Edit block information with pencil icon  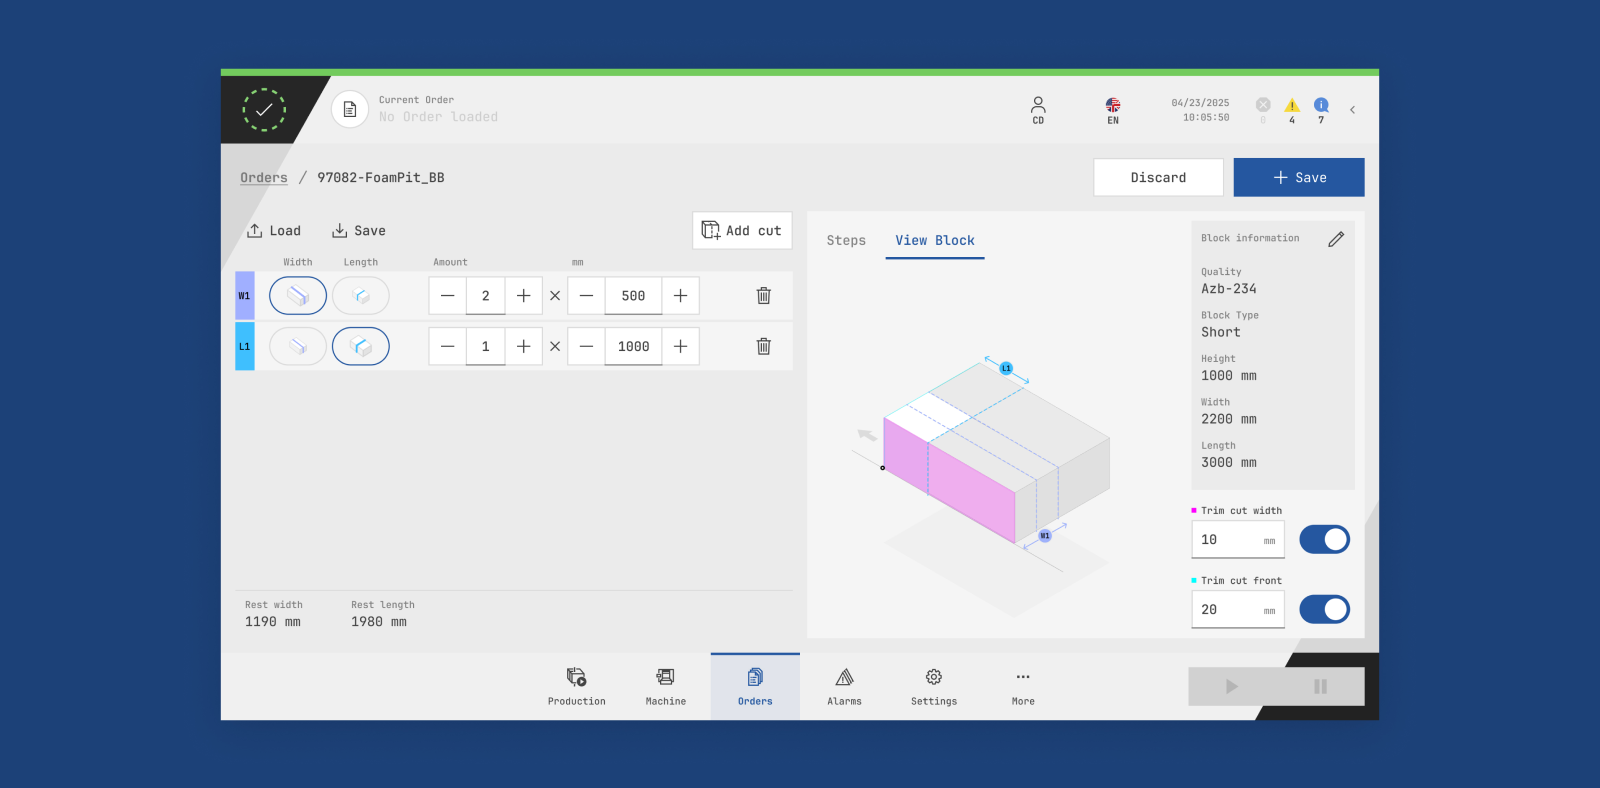pos(1336,239)
